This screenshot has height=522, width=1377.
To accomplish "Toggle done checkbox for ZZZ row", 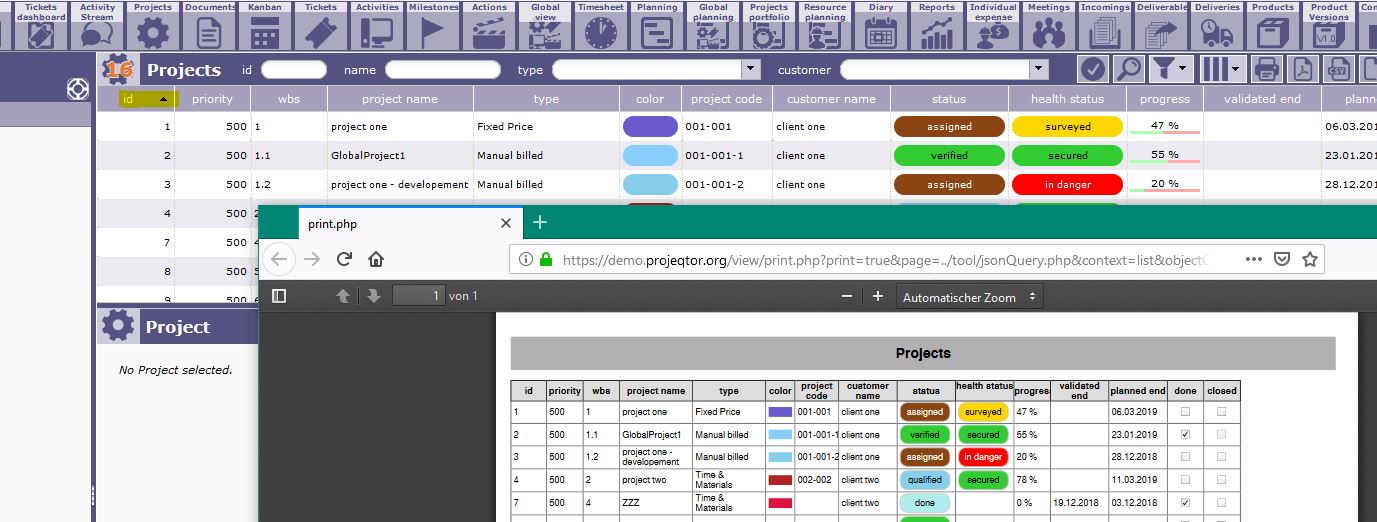I will click(1185, 503).
